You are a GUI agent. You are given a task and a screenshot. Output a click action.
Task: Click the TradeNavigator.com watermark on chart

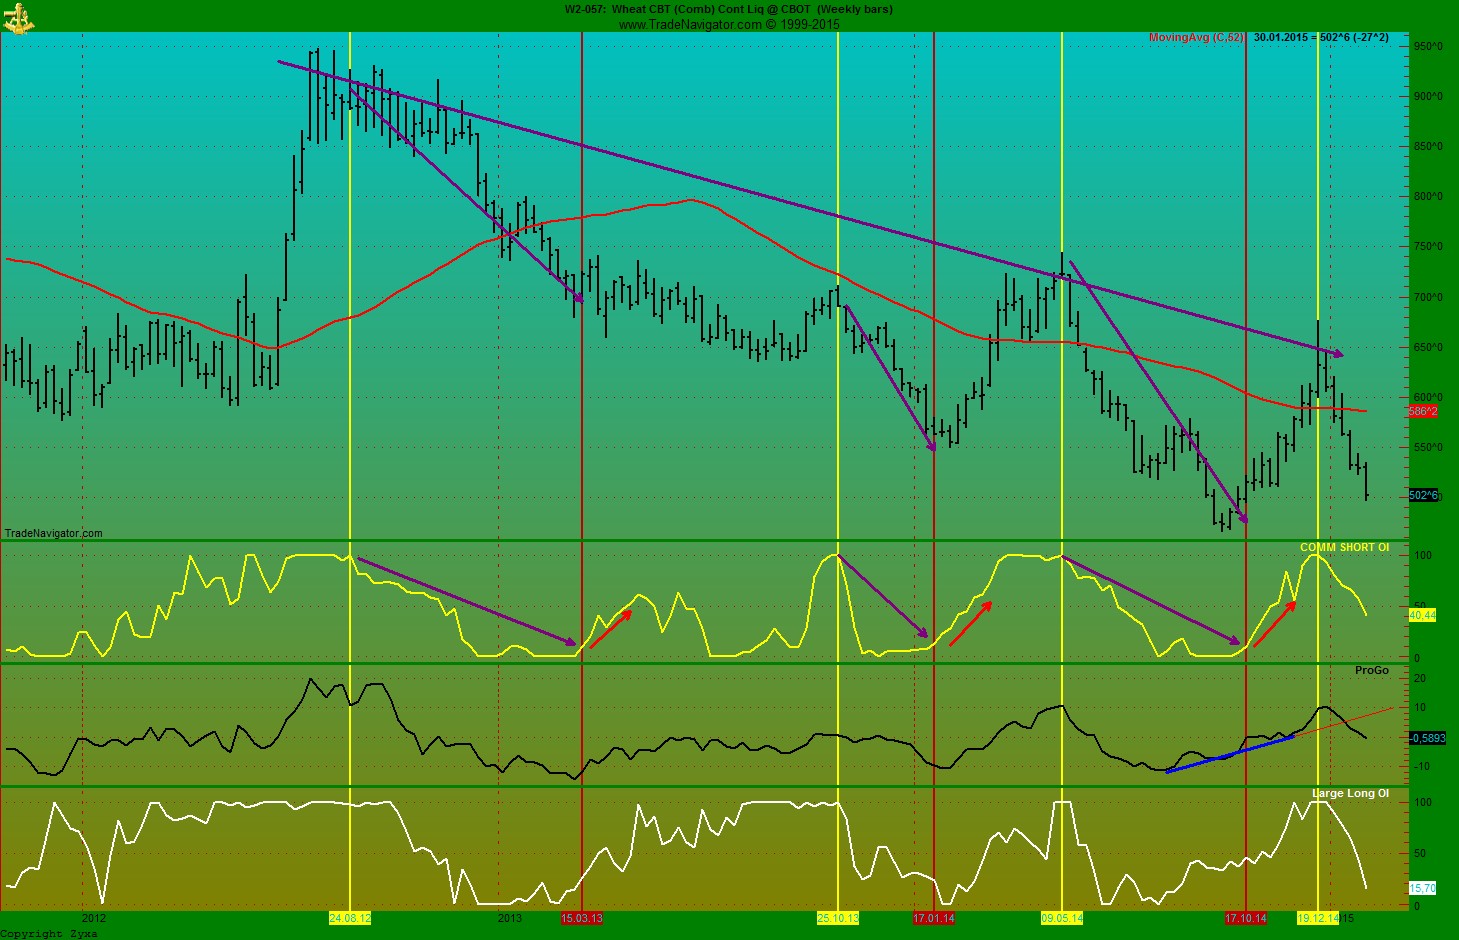pos(54,533)
